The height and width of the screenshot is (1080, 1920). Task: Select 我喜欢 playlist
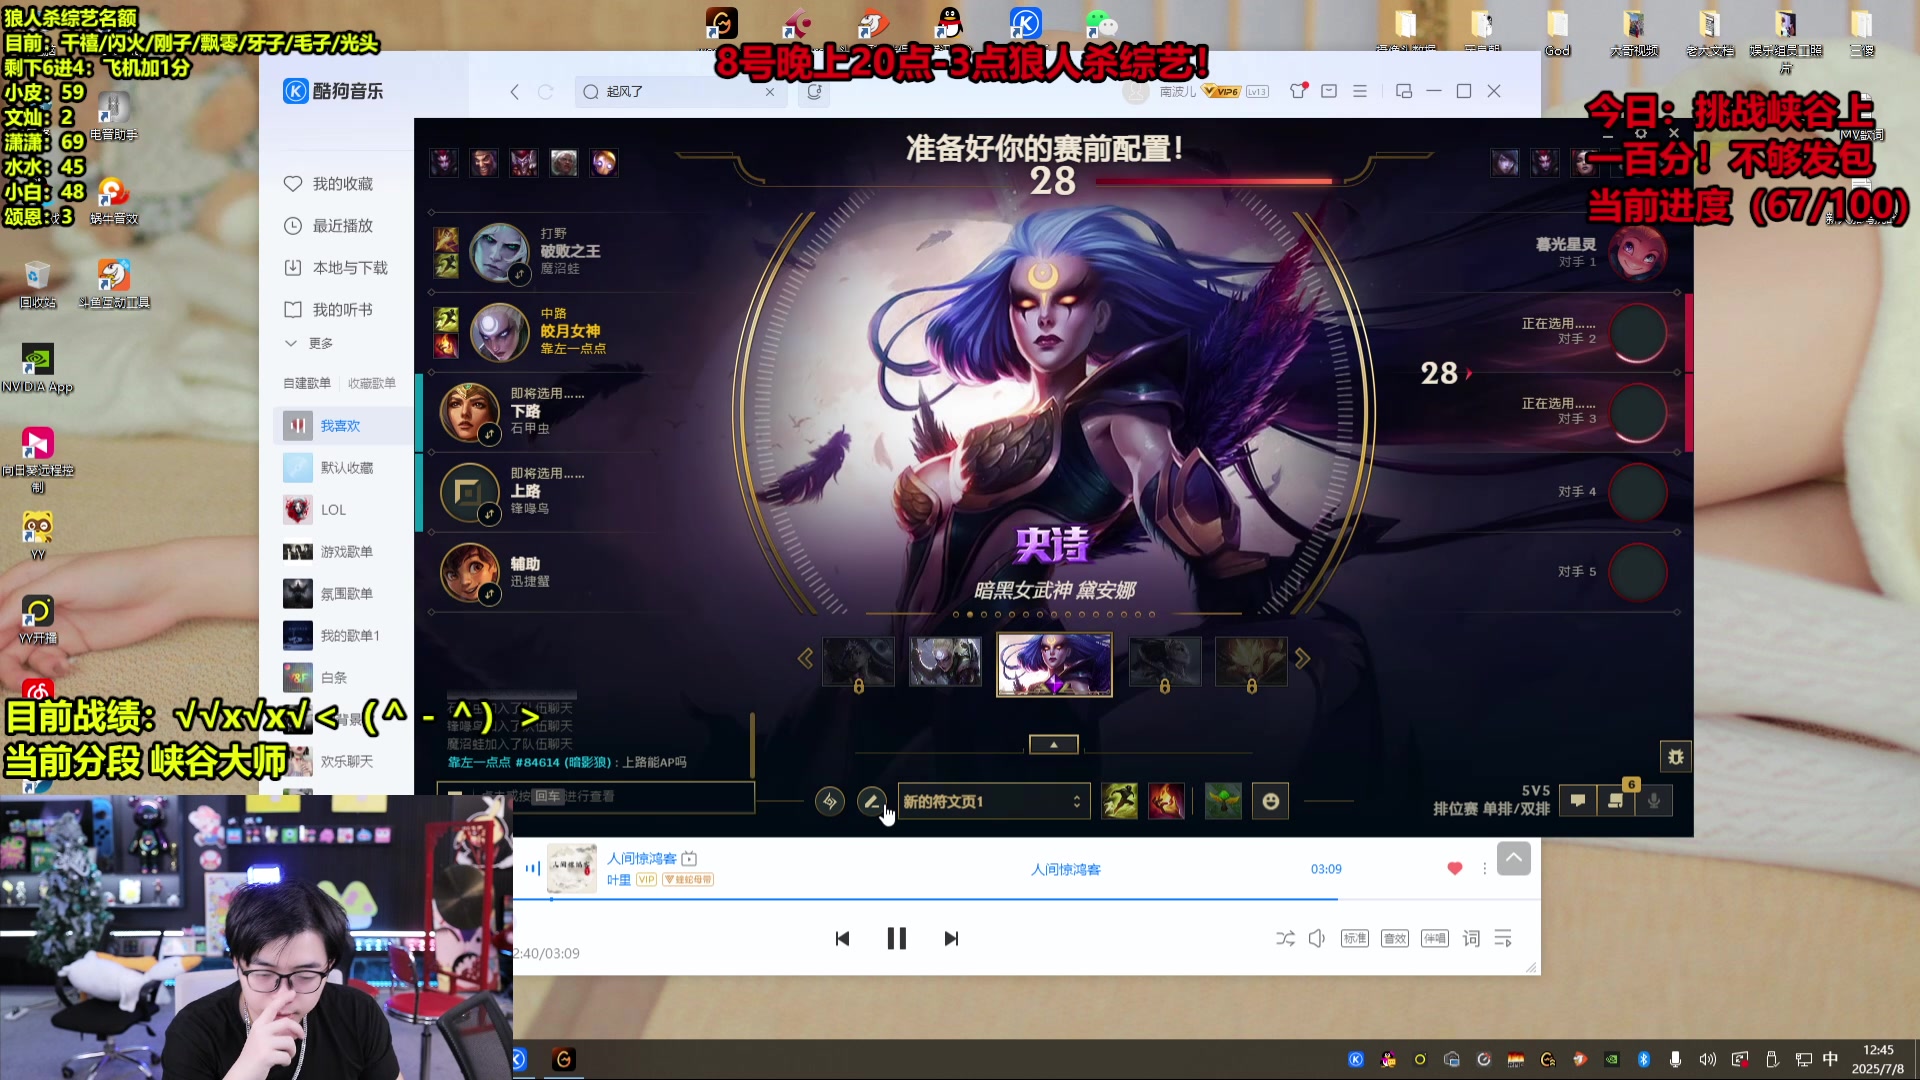coord(342,426)
